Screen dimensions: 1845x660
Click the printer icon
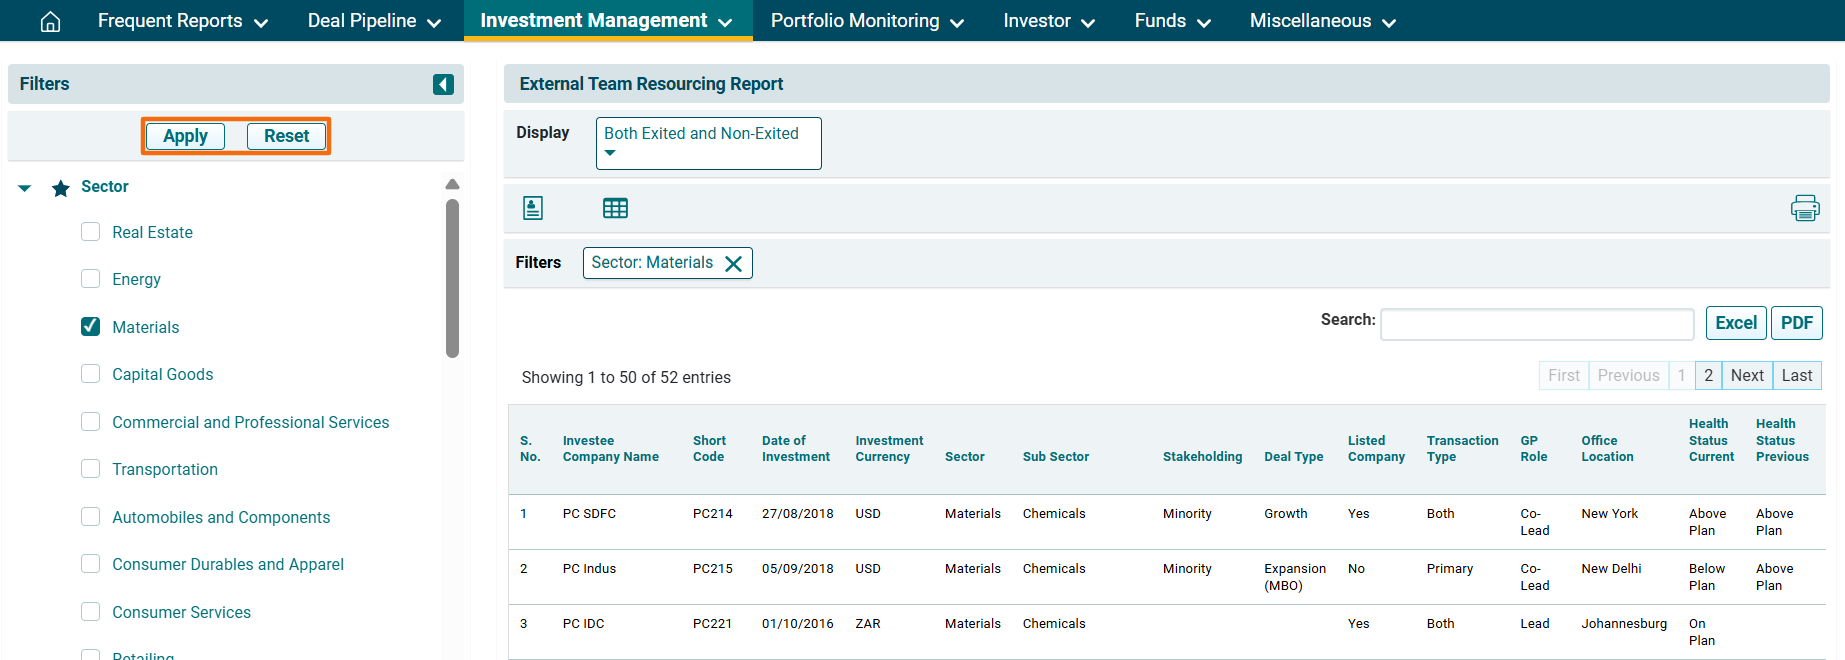(1804, 208)
